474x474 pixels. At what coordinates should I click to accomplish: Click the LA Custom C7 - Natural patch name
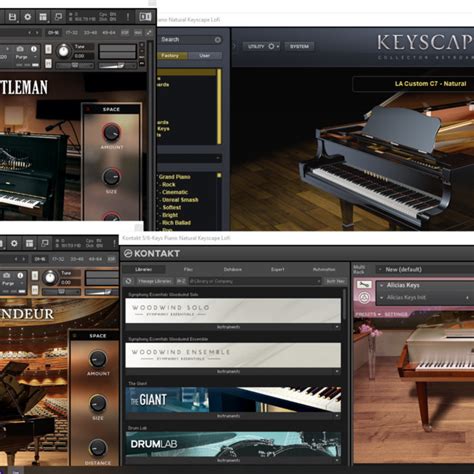click(430, 84)
